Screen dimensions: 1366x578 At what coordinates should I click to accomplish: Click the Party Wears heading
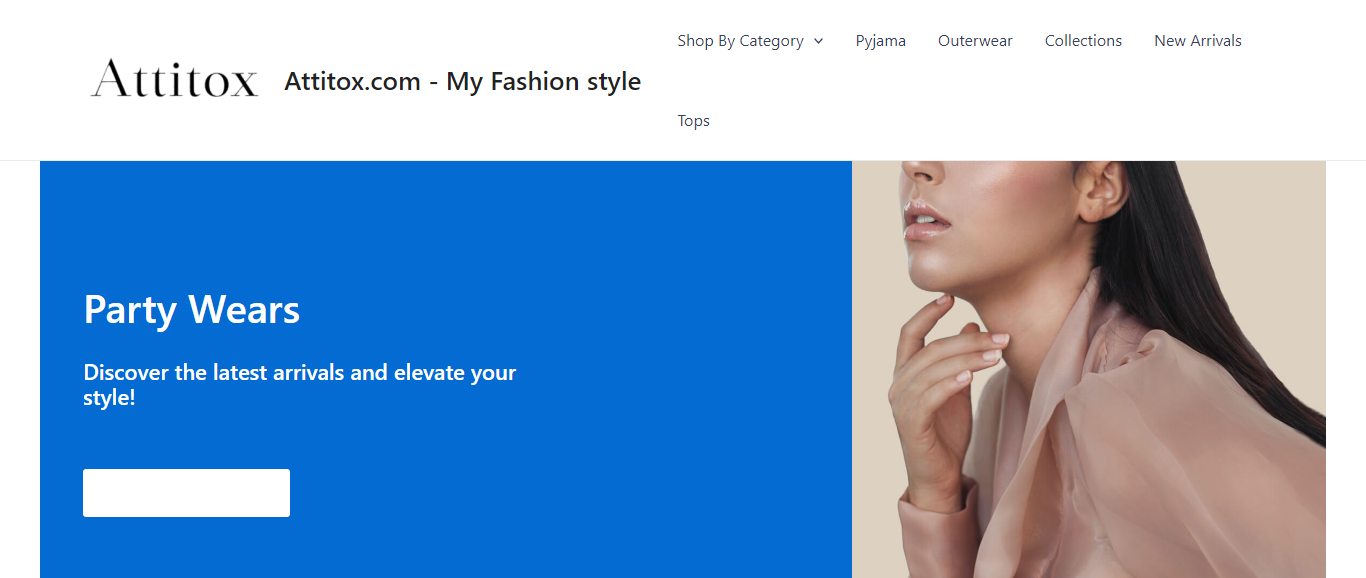click(192, 309)
